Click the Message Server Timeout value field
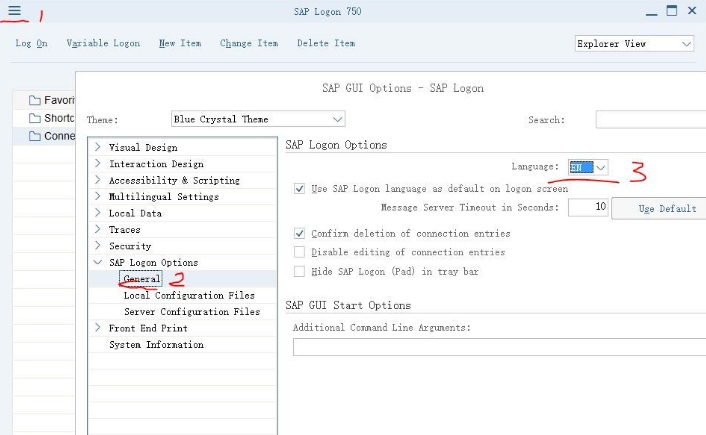Image resolution: width=706 pixels, height=435 pixels. pyautogui.click(x=588, y=207)
